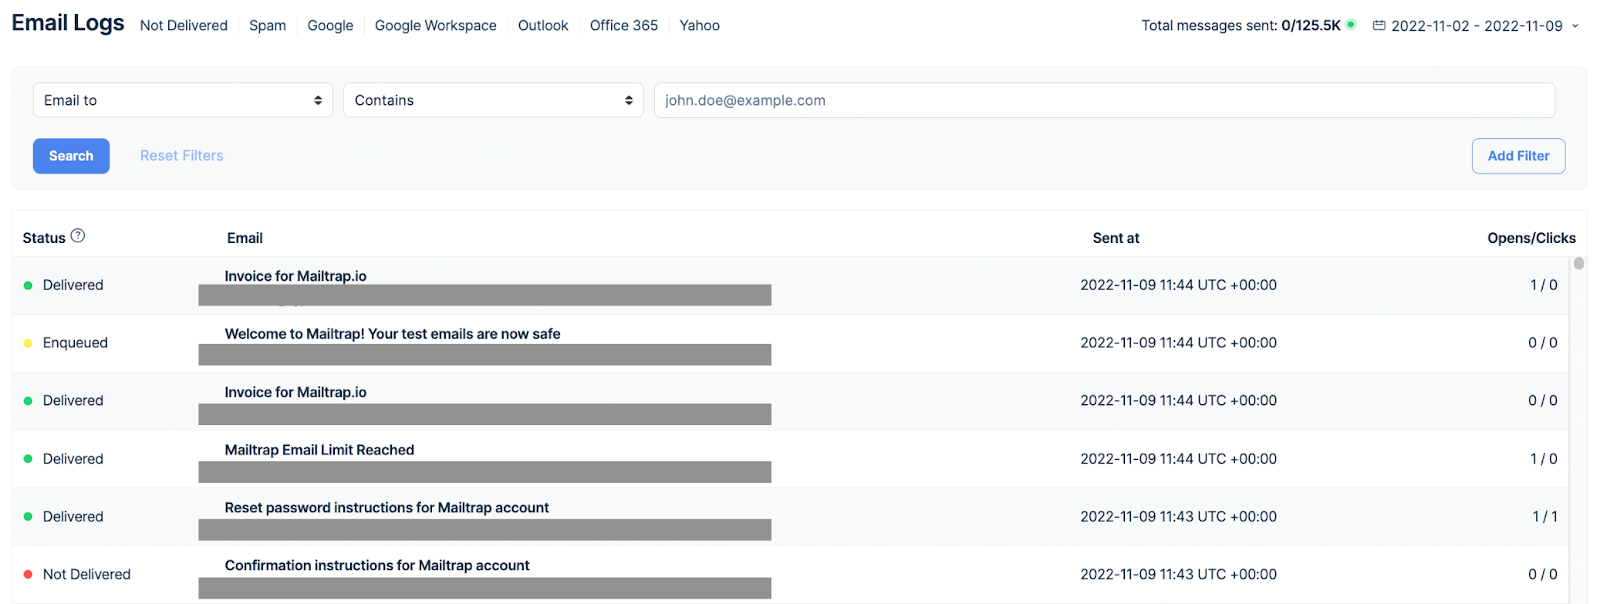Focus the john.doe@example.com search input field

(1103, 100)
